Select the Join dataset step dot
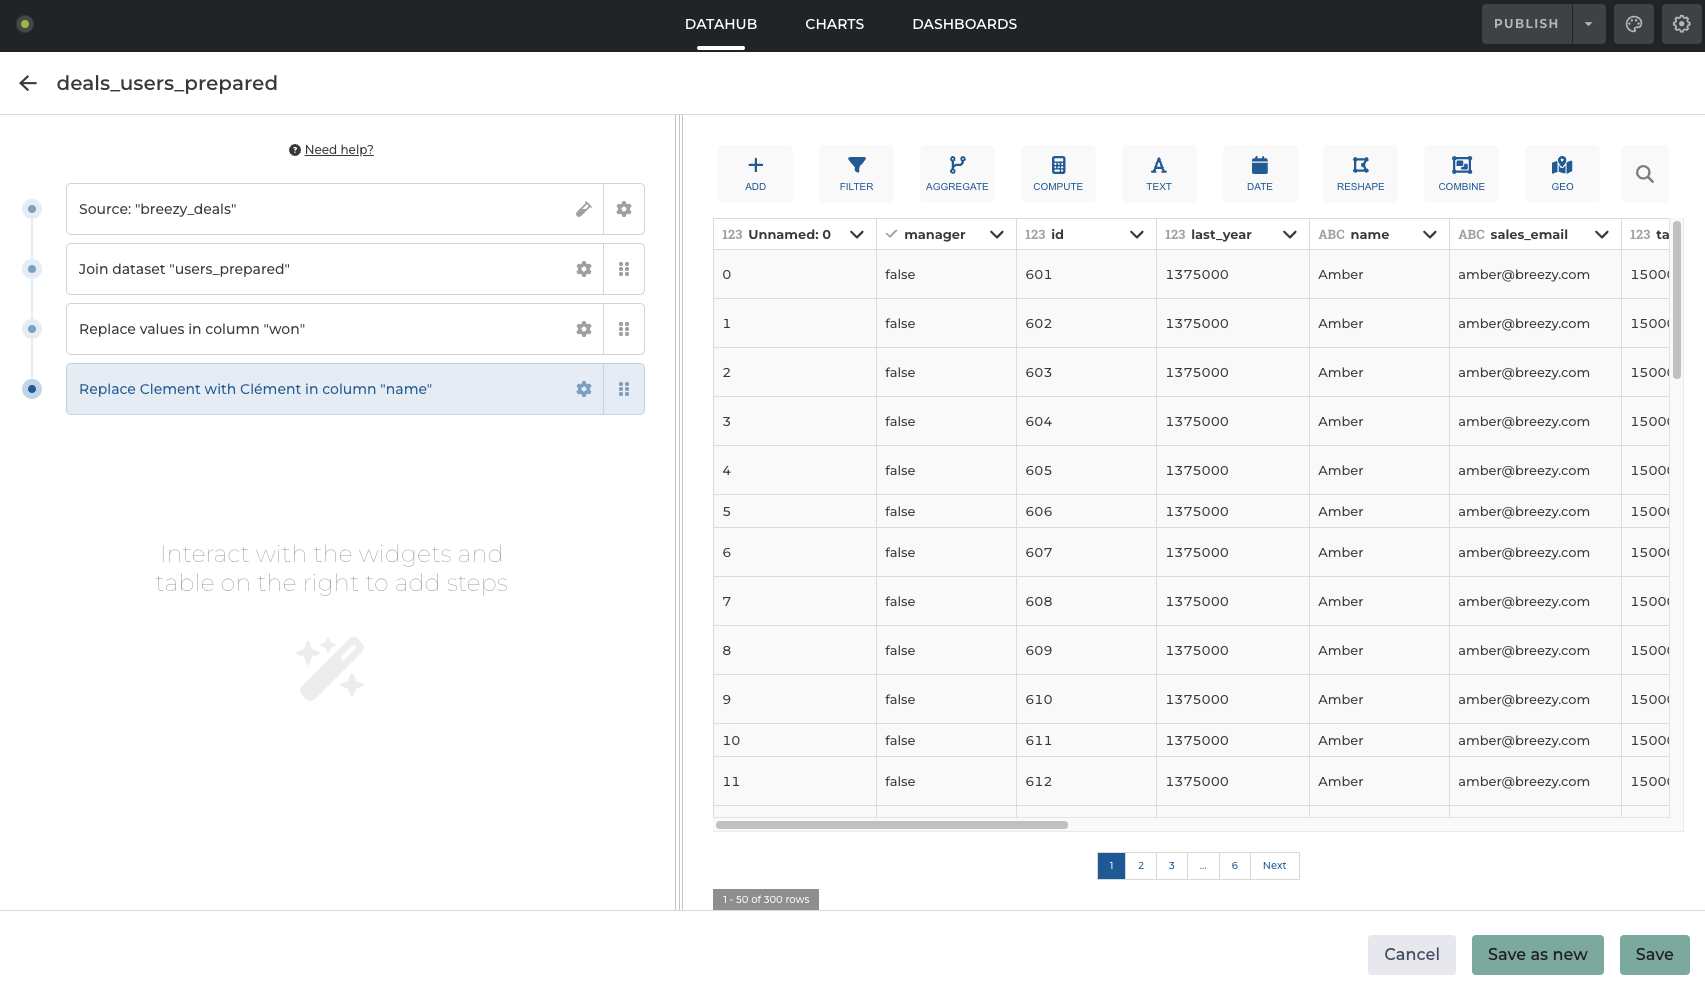Image resolution: width=1705 pixels, height=988 pixels. 32,269
